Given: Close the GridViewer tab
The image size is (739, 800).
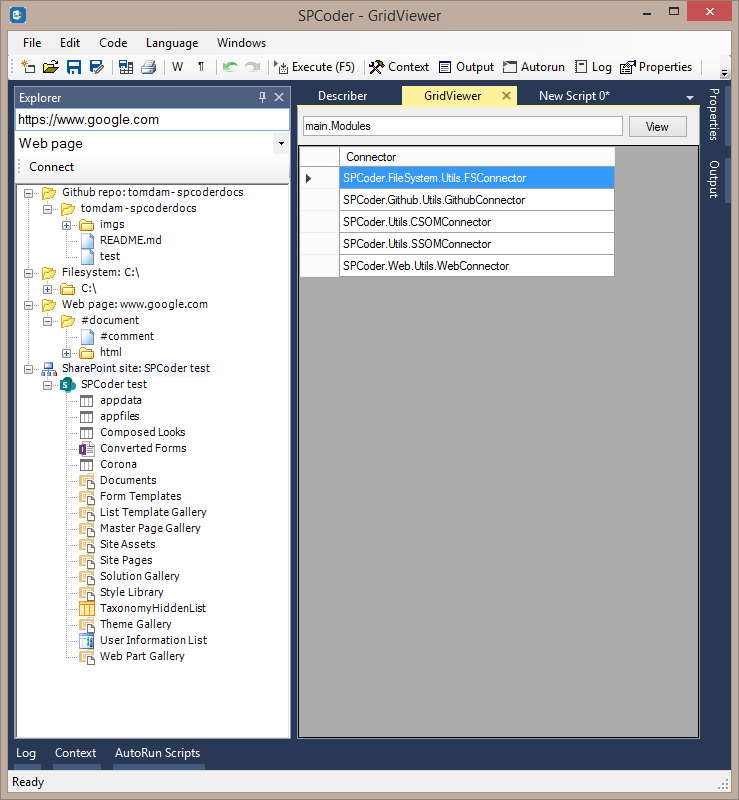Looking at the screenshot, I should coord(506,95).
